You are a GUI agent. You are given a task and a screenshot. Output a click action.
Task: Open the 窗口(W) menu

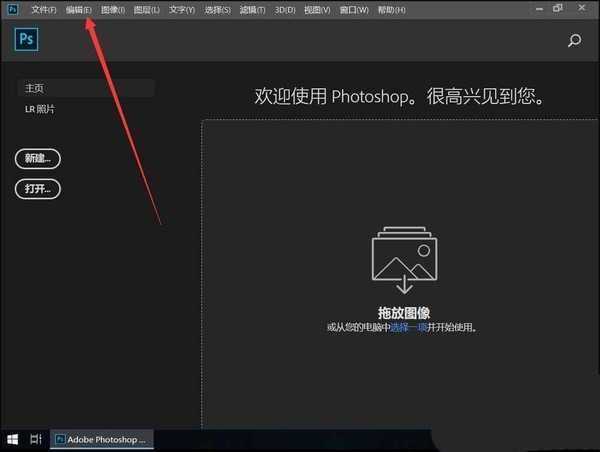(354, 10)
